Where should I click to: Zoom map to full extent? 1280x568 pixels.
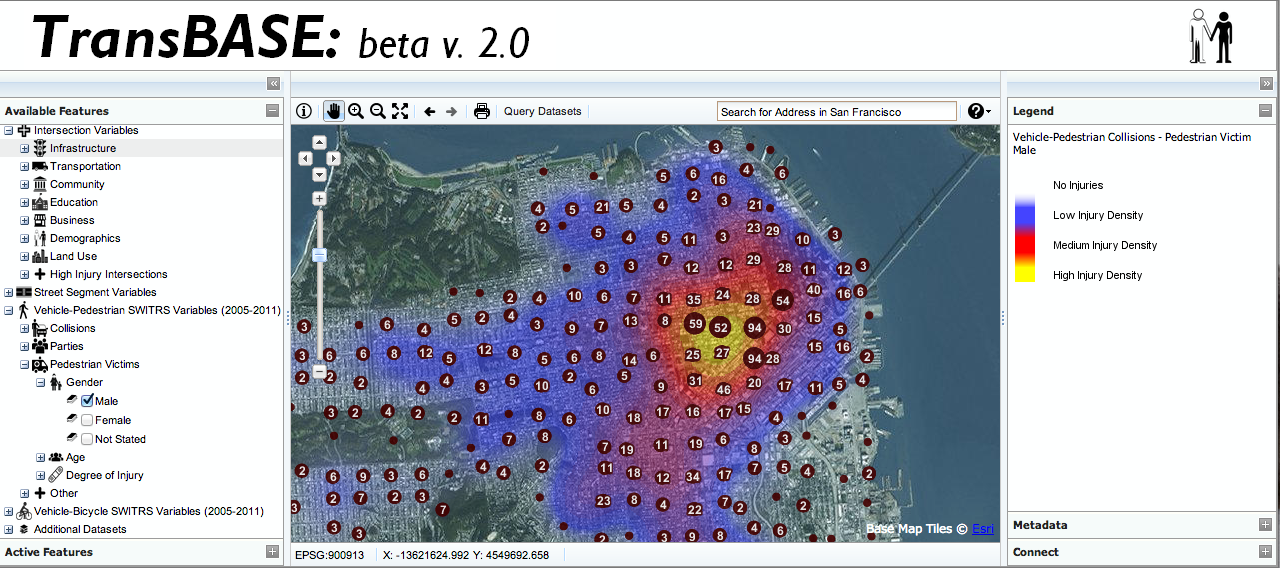coord(400,111)
